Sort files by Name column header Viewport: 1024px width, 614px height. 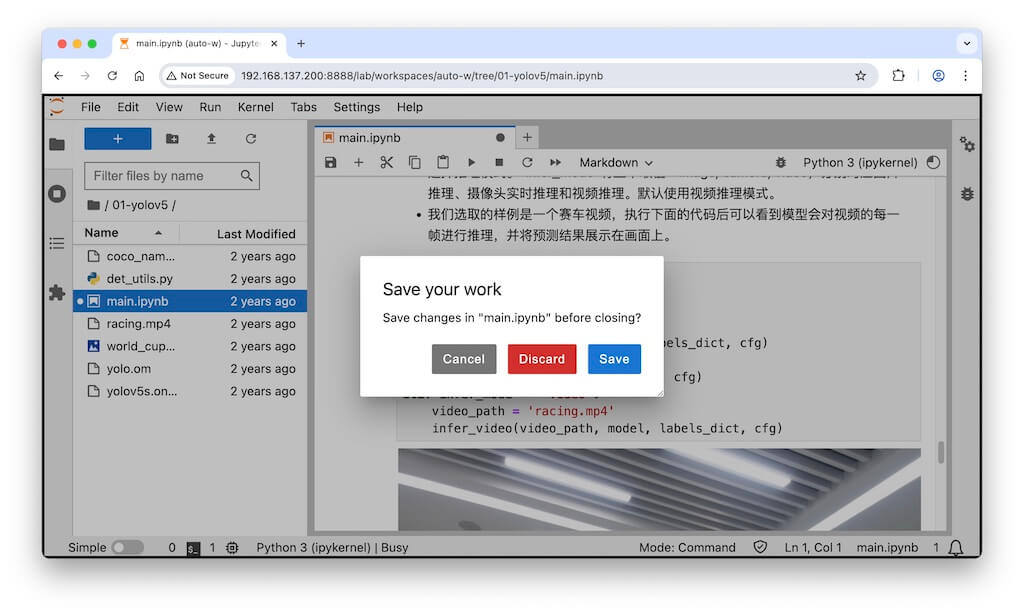pyautogui.click(x=102, y=233)
